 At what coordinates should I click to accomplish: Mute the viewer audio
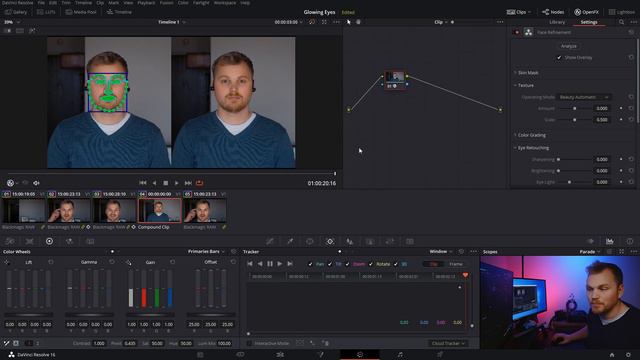coord(36,183)
